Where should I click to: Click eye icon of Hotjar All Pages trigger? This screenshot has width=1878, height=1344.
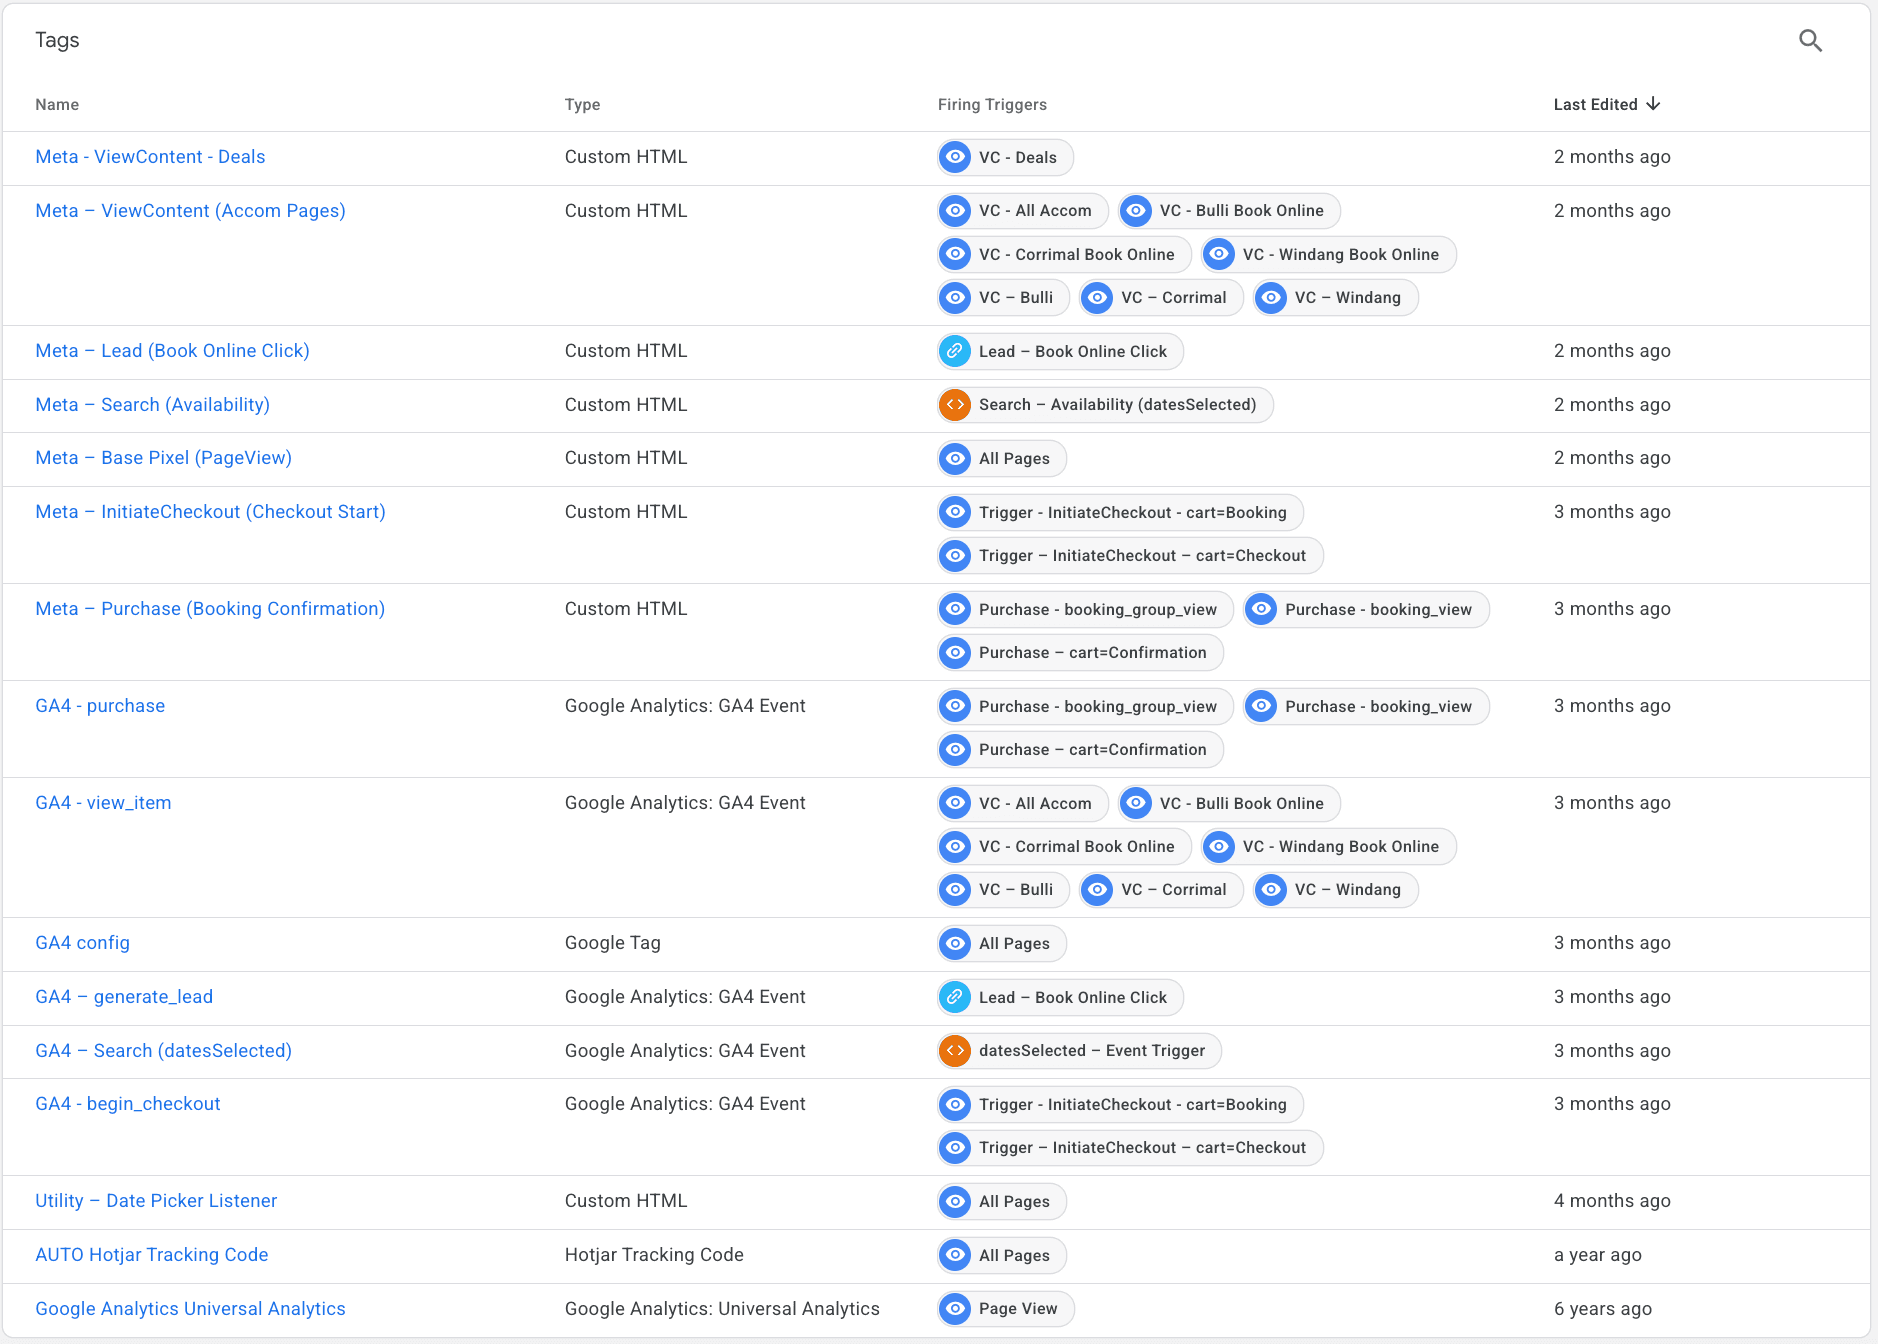click(x=956, y=1255)
